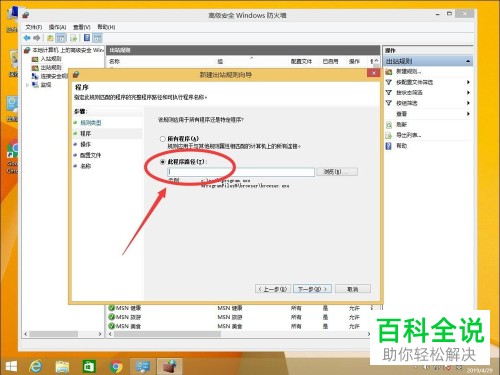The width and height of the screenshot is (500, 375).
Task: Click the green check icon of MSN 健康 rule
Action: click(112, 308)
